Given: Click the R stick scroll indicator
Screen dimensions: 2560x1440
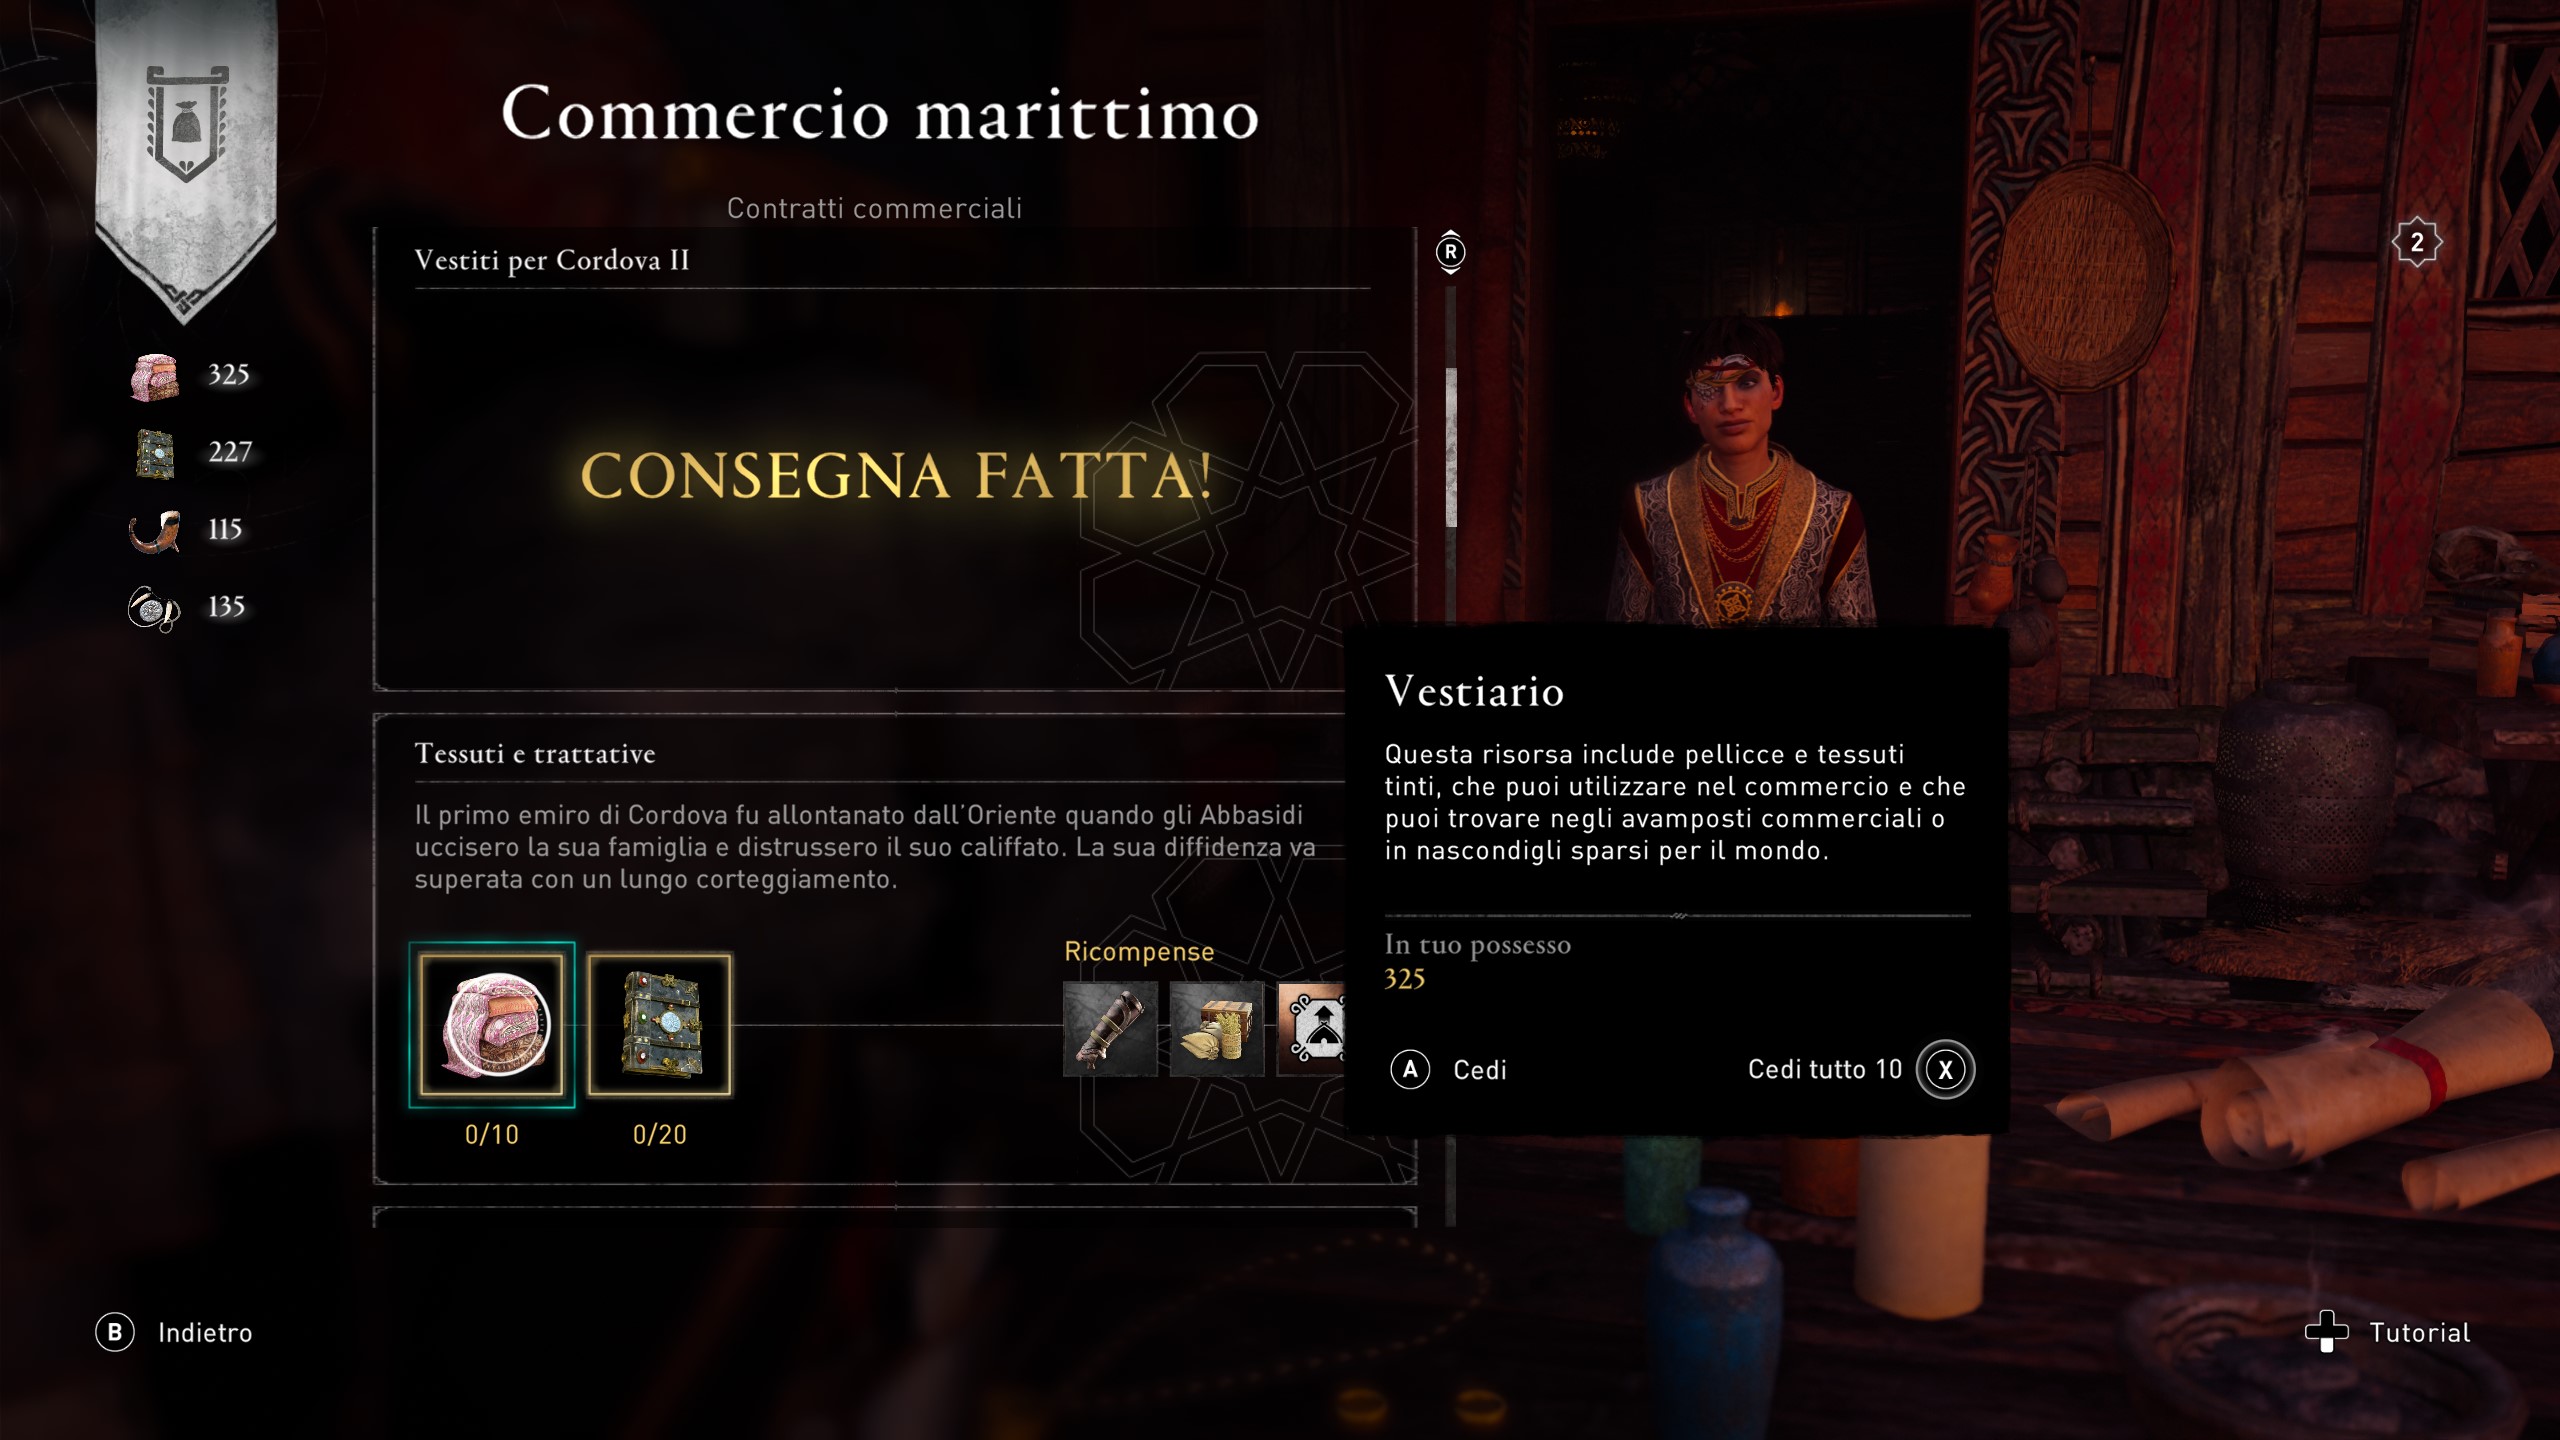Looking at the screenshot, I should pos(1450,252).
